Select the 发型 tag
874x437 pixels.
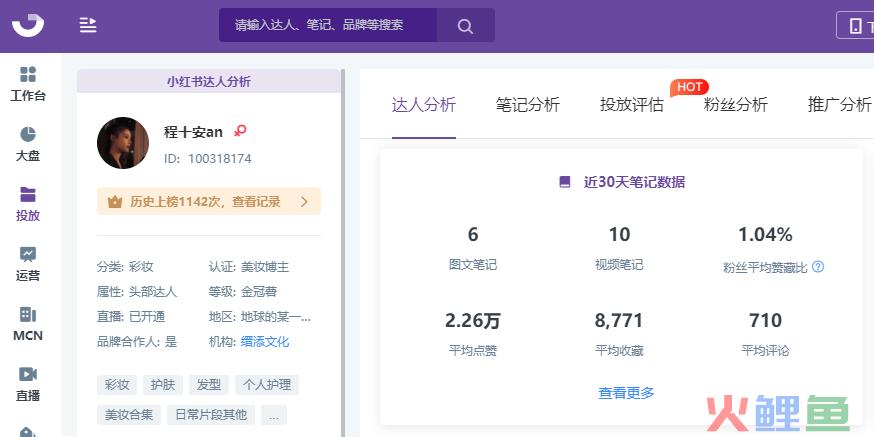click(x=209, y=385)
